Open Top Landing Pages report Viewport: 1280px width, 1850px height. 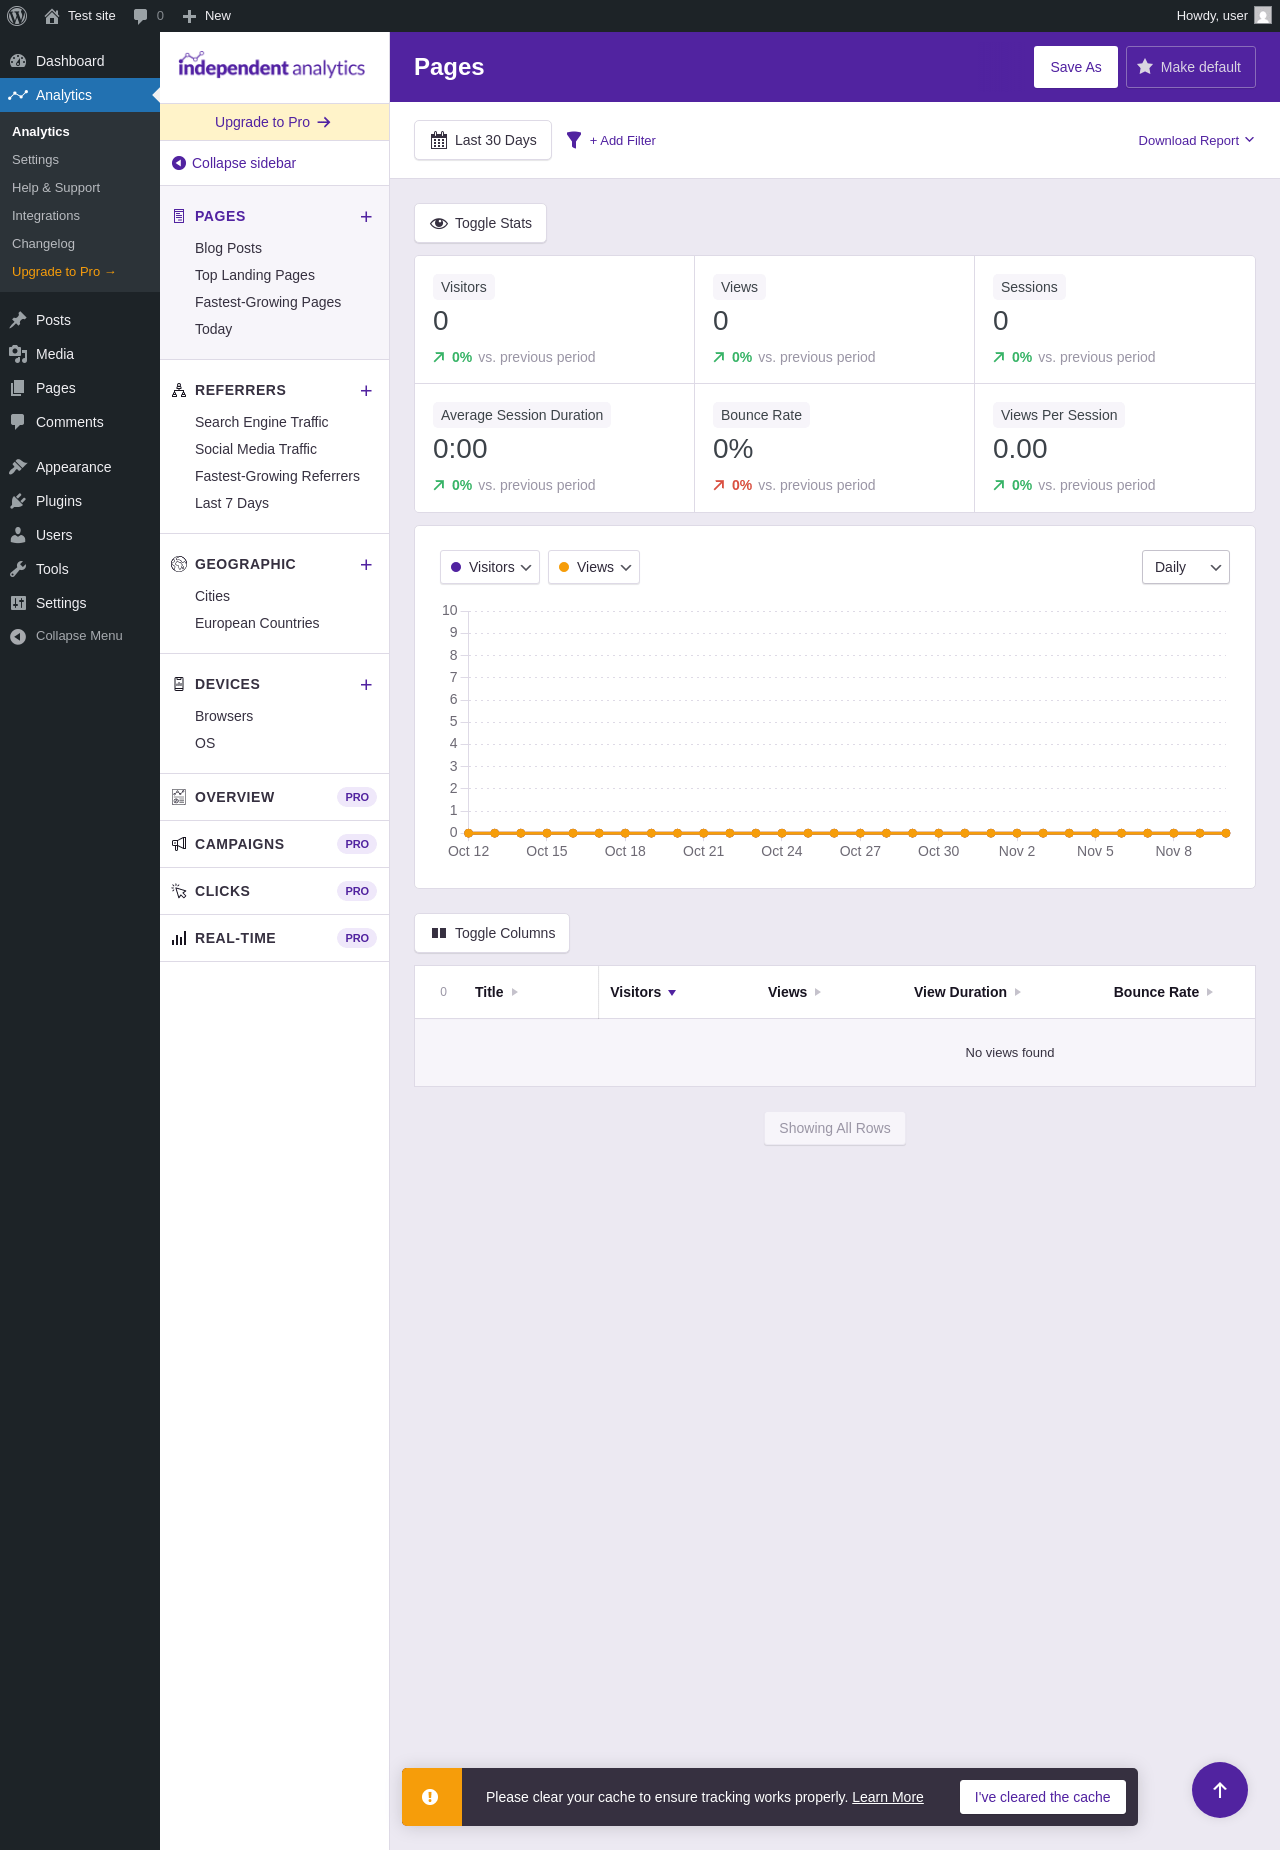(254, 275)
